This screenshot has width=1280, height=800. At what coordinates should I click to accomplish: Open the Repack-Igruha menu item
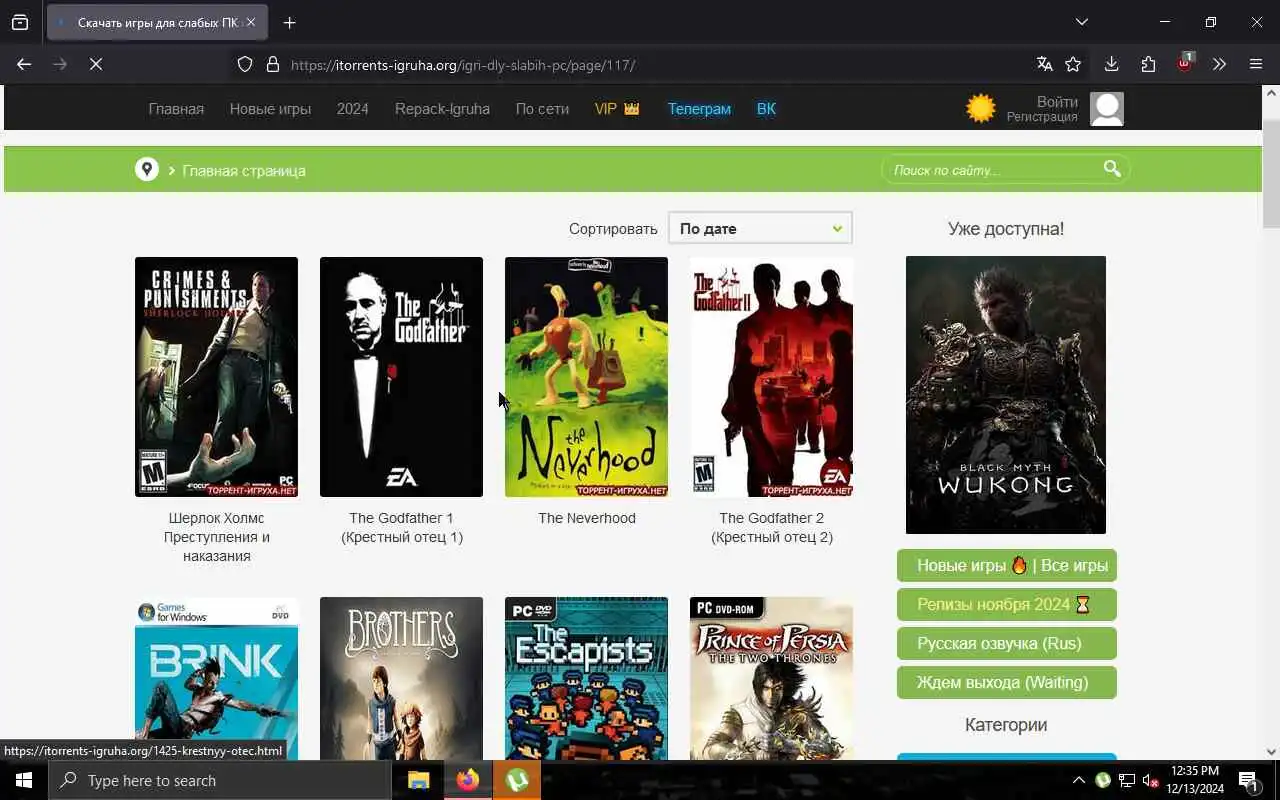[442, 109]
